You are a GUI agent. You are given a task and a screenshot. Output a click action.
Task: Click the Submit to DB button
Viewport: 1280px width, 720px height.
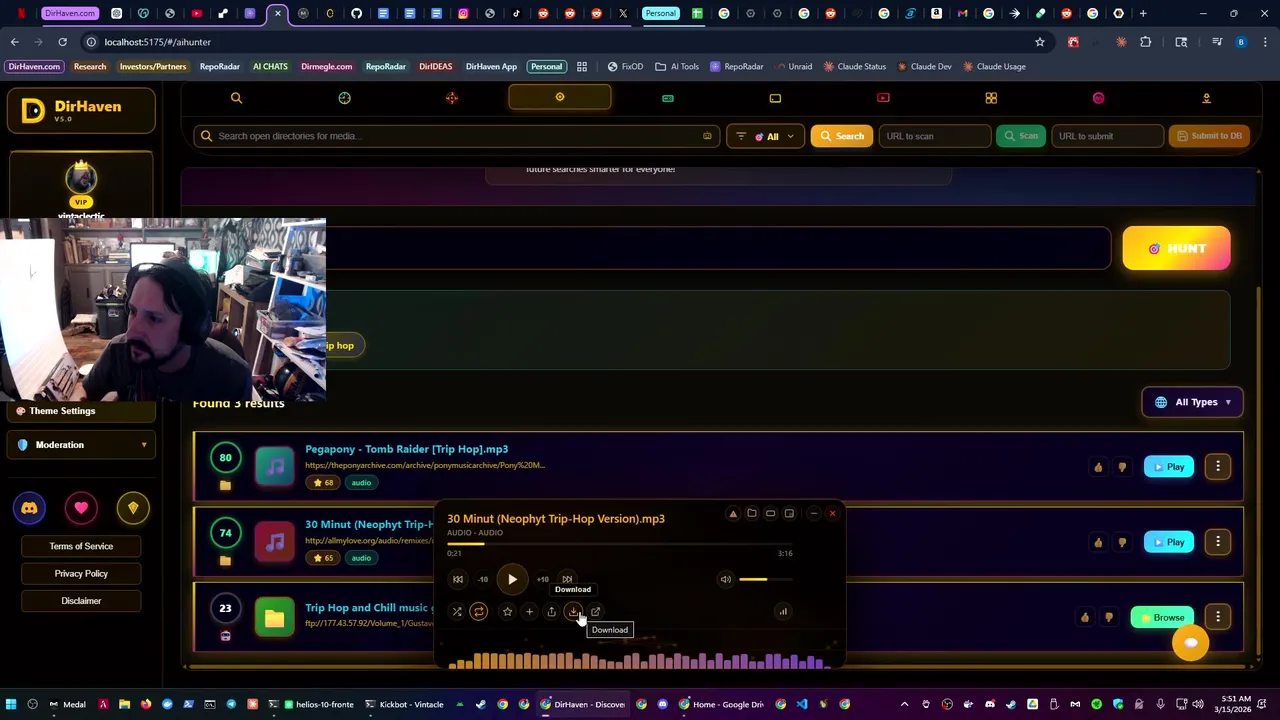(x=1209, y=136)
